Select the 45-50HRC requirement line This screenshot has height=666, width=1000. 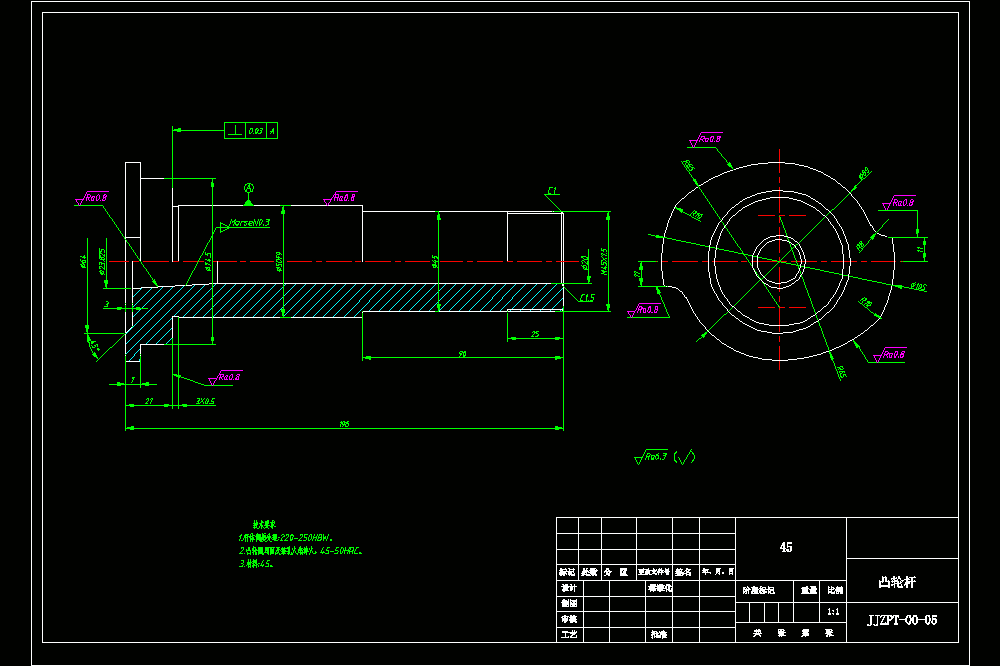tap(300, 551)
